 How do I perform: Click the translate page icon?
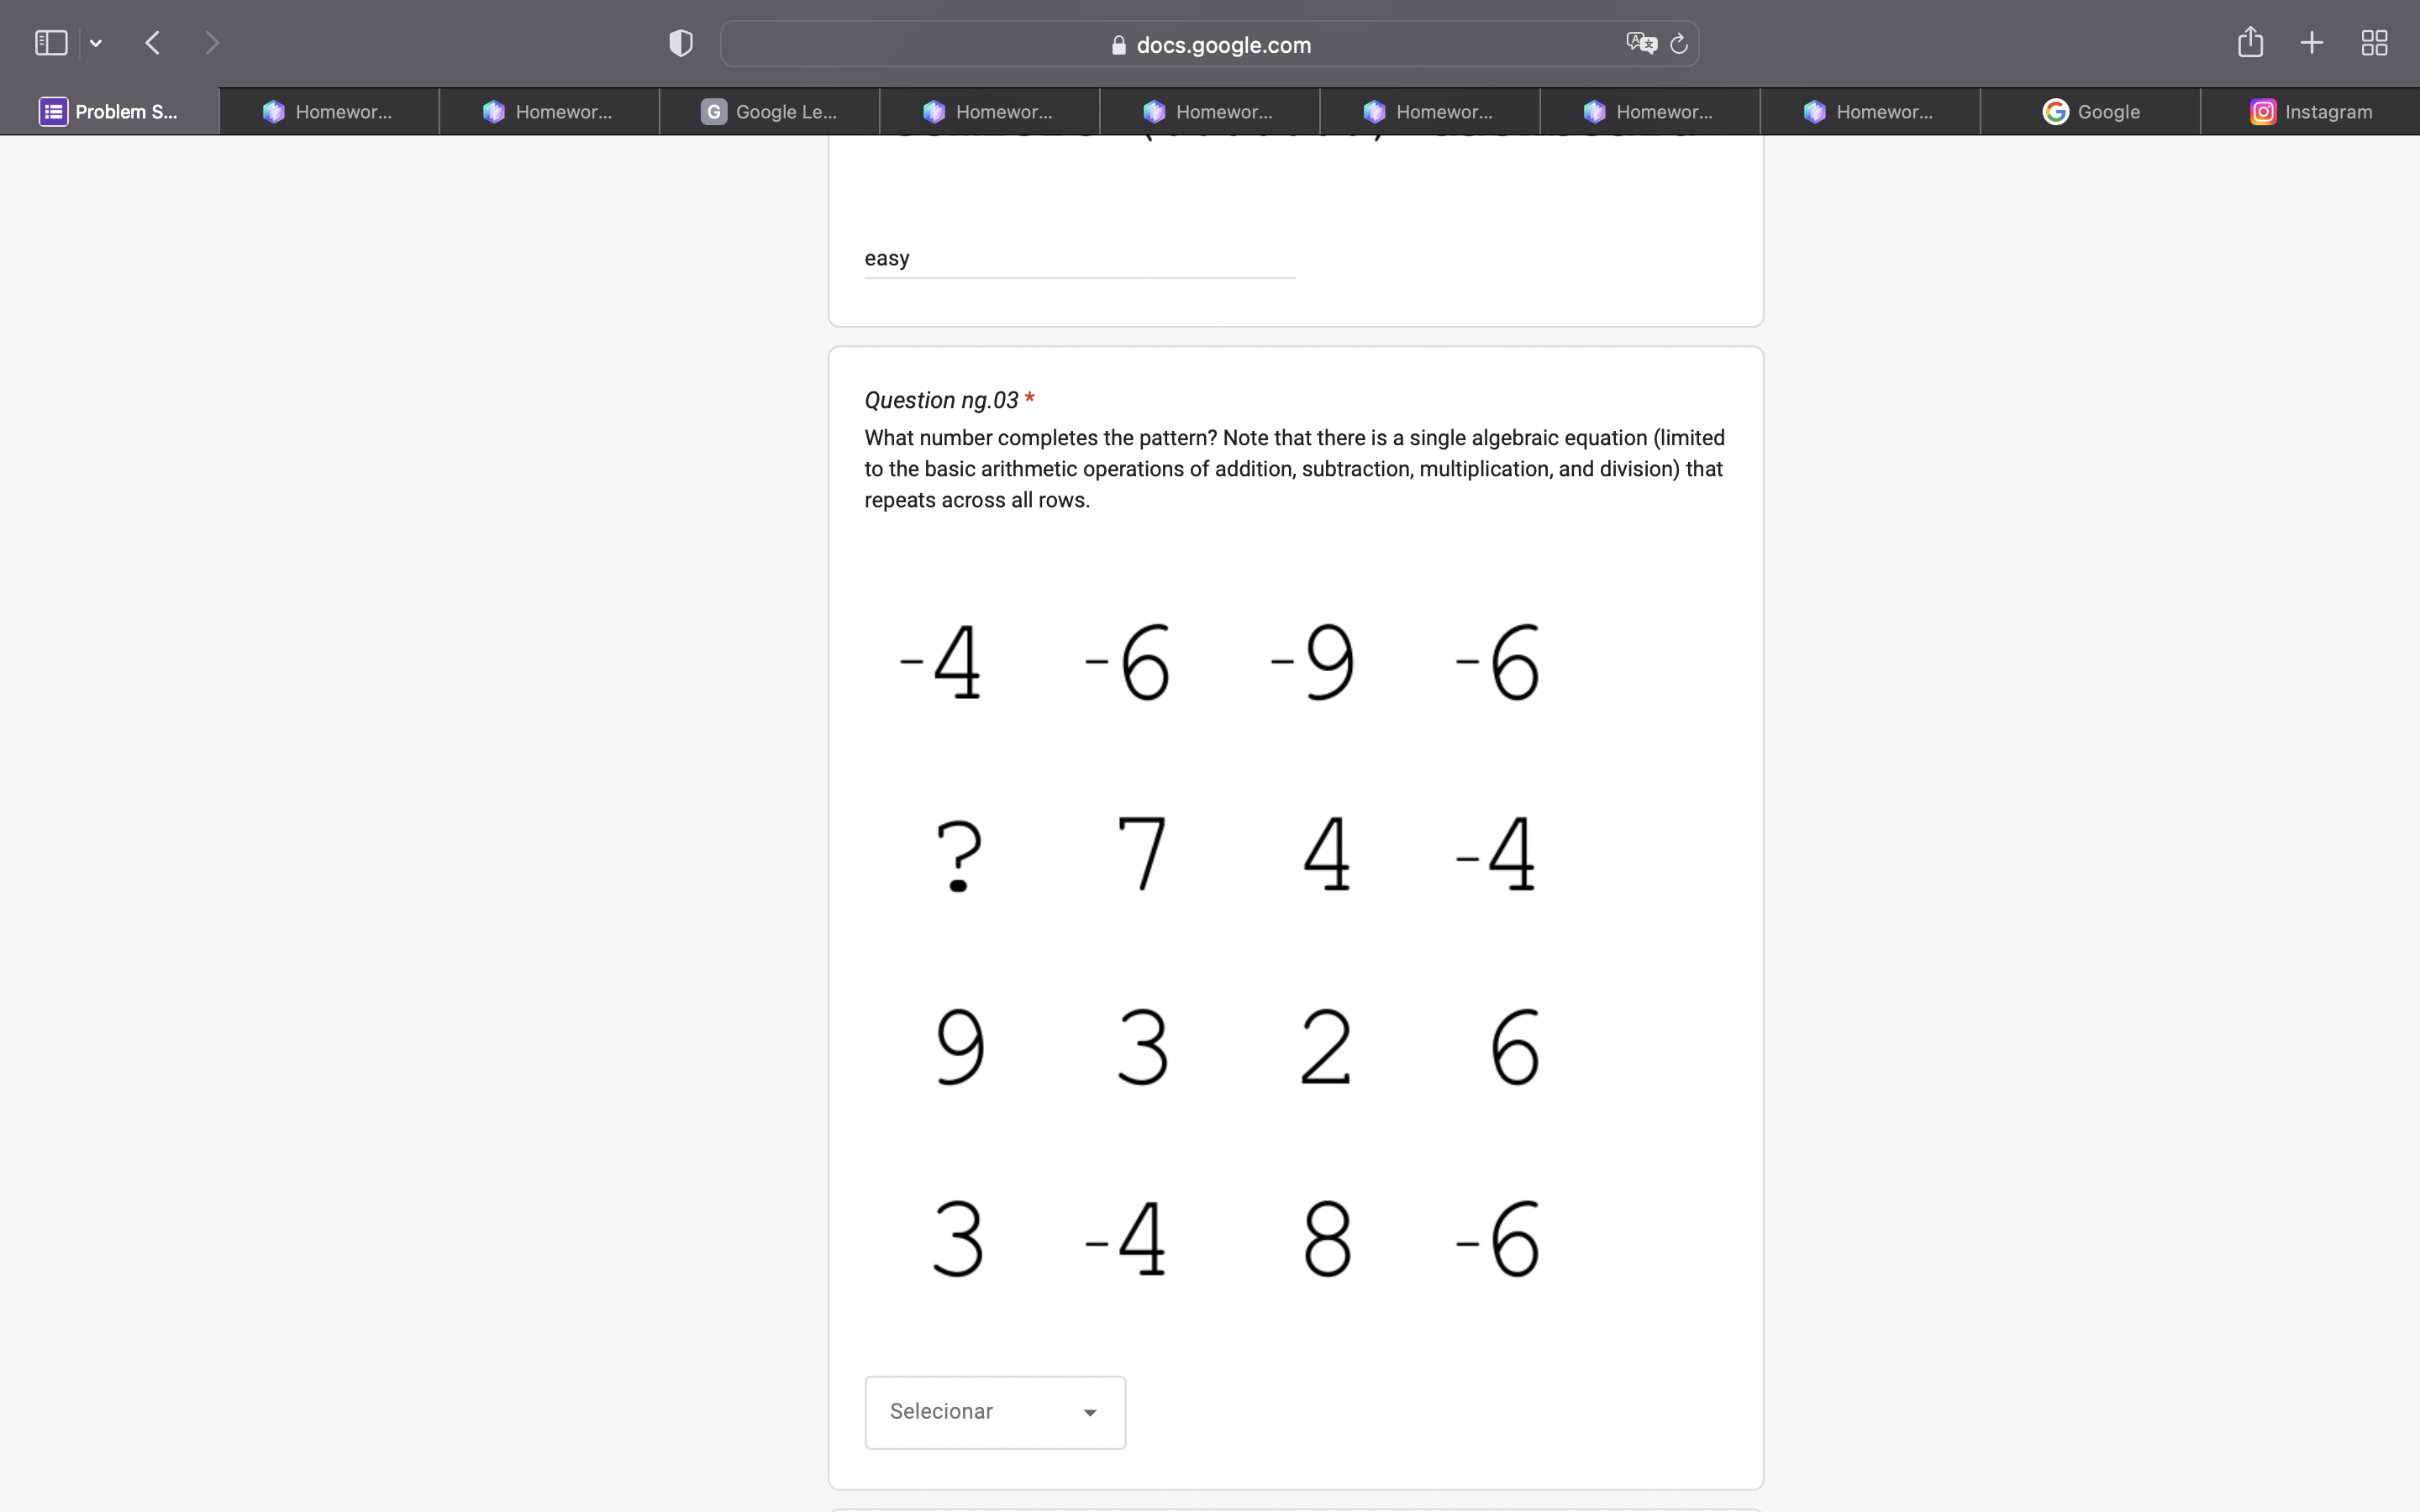pos(1641,43)
